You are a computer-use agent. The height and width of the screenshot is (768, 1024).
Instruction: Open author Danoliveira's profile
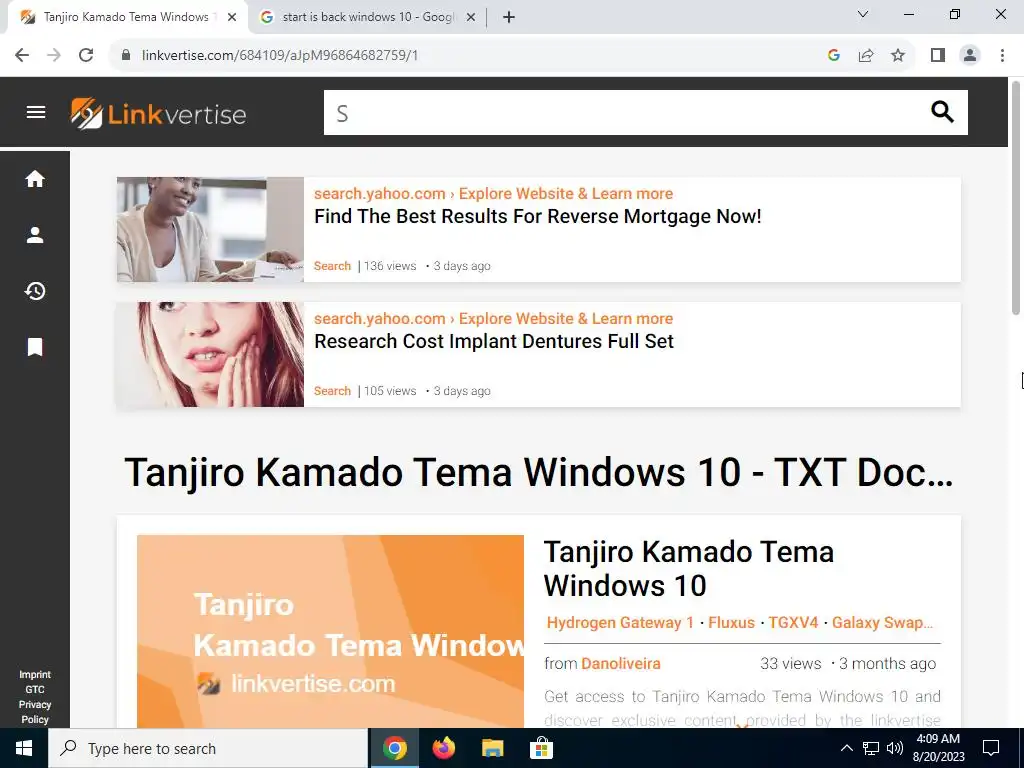[x=620, y=664]
